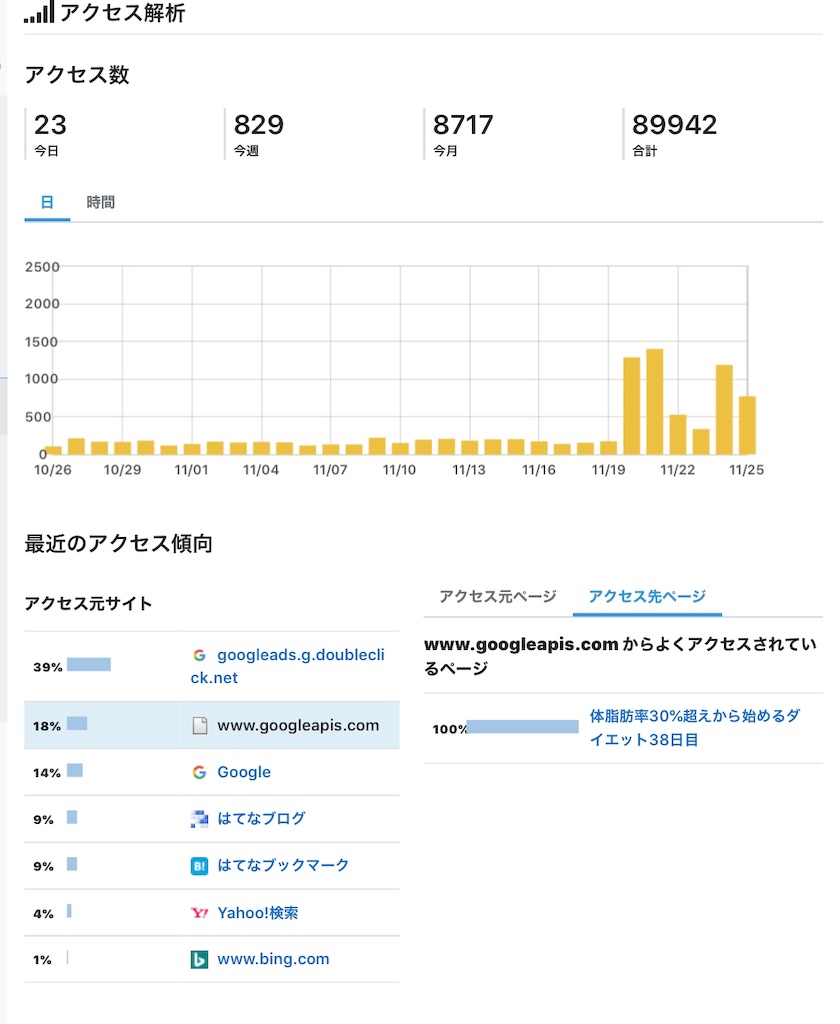Click the Google G icon beside Google

[199, 773]
